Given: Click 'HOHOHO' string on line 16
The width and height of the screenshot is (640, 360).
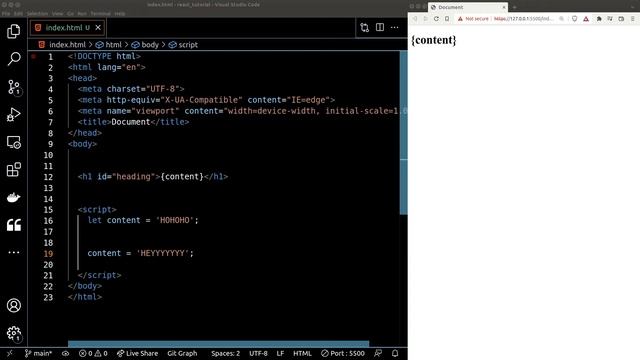Looking at the screenshot, I should [x=175, y=220].
